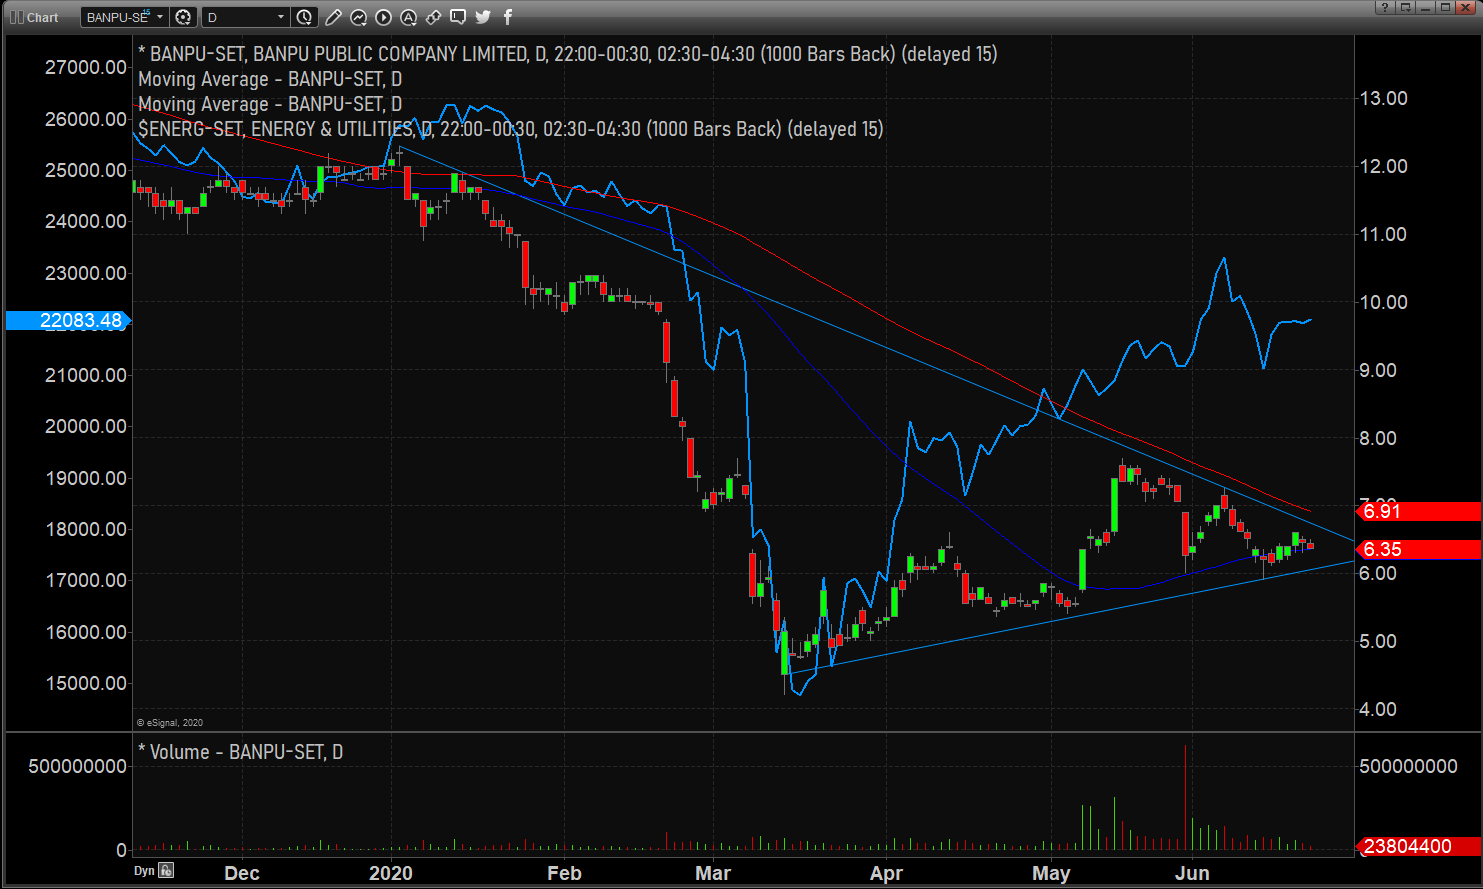The width and height of the screenshot is (1483, 889).
Task: Click the 15000.00 value on the index axis
Action: [x=86, y=684]
